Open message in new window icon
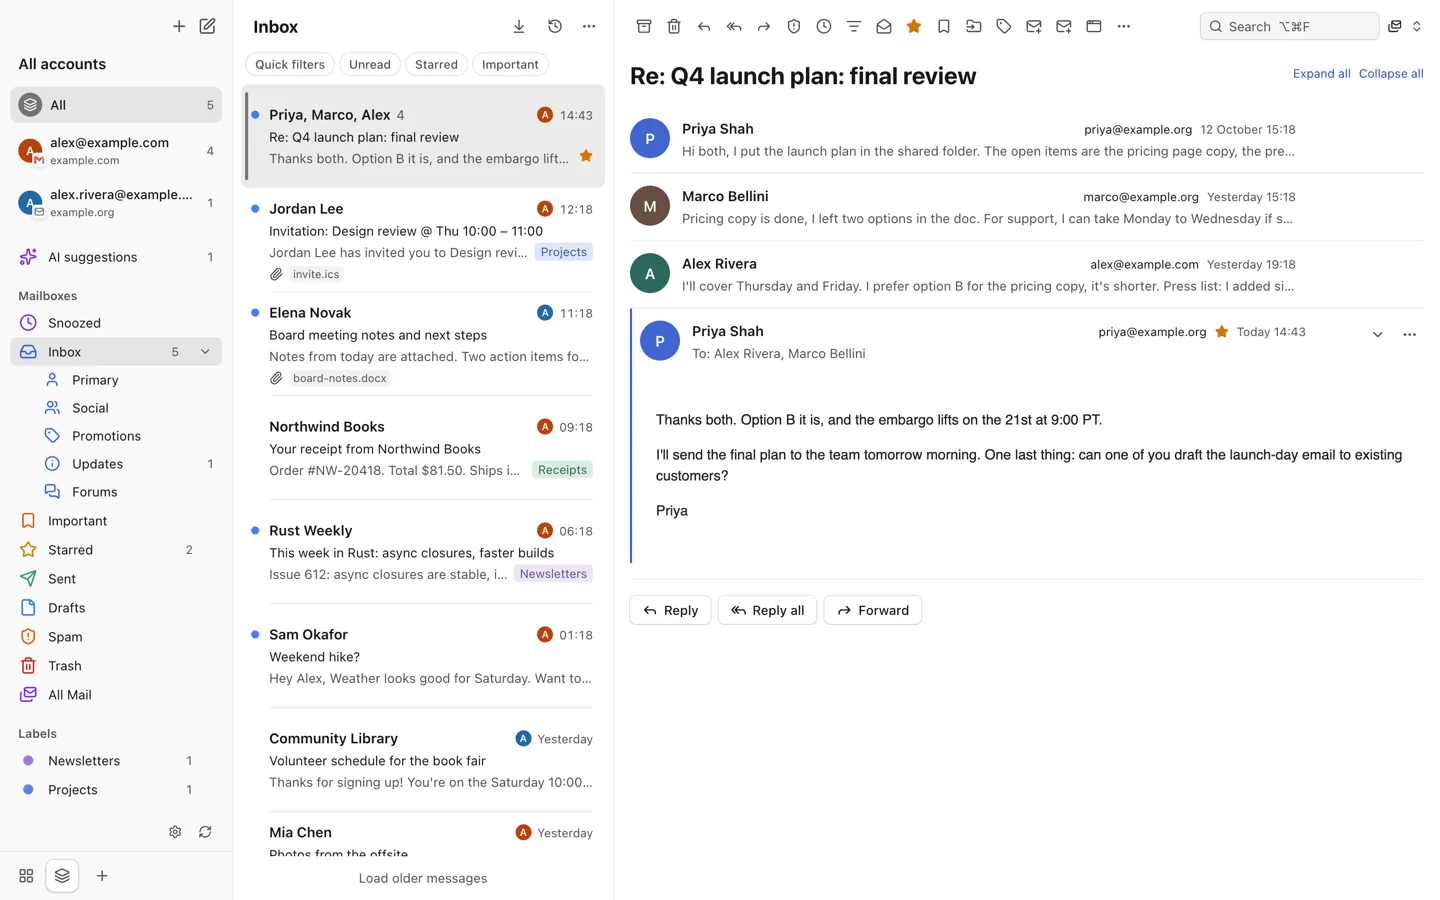 pyautogui.click(x=1094, y=27)
